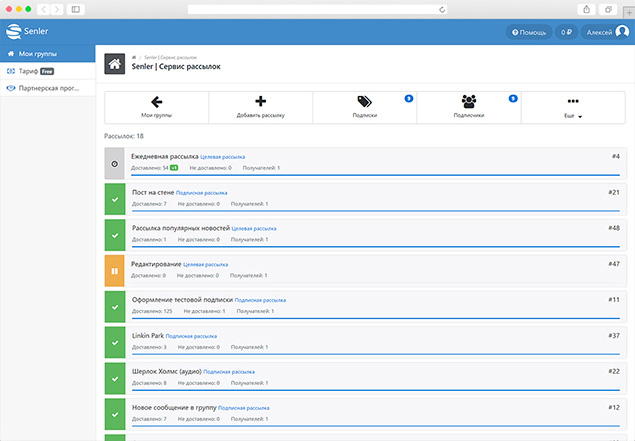The image size is (635, 441).
Task: Click the Senler logo in header
Action: 27,31
